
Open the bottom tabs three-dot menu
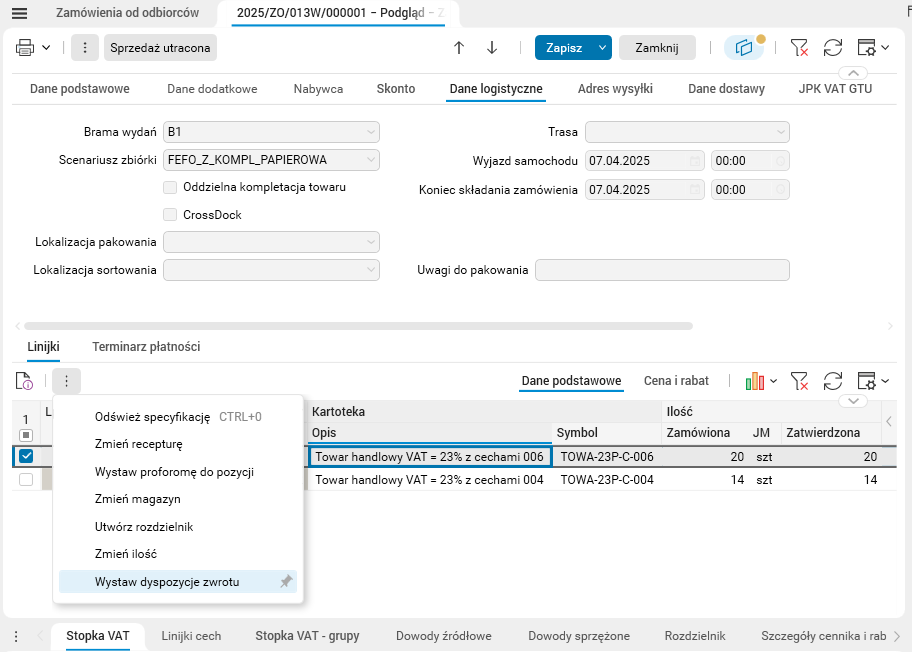tap(16, 636)
